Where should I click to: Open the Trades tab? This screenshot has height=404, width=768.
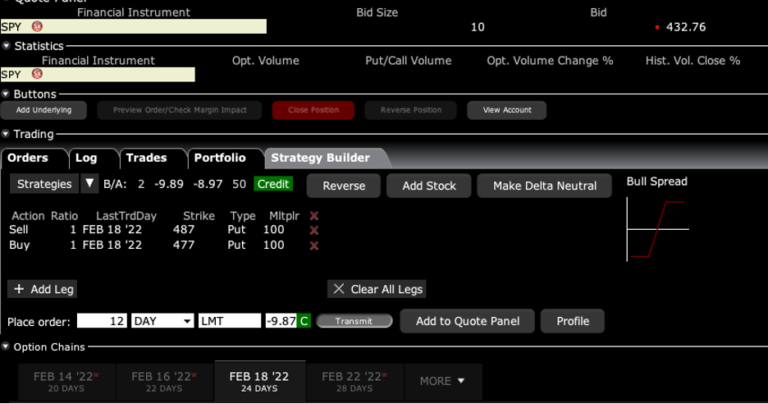pyautogui.click(x=146, y=158)
